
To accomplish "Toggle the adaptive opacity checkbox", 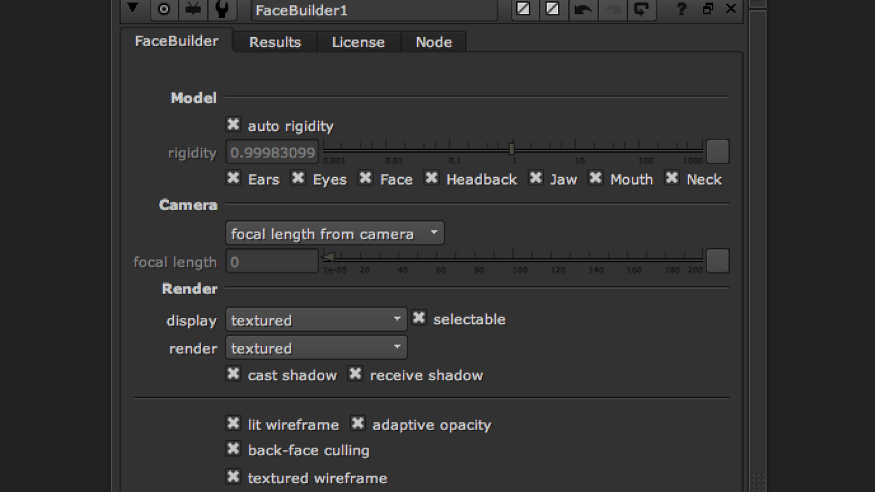I will [x=358, y=423].
